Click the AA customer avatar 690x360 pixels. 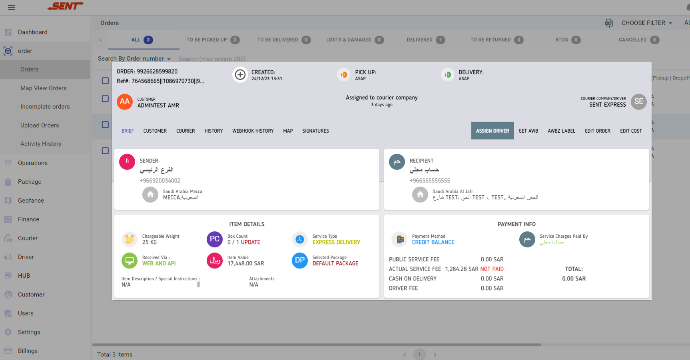tap(125, 102)
